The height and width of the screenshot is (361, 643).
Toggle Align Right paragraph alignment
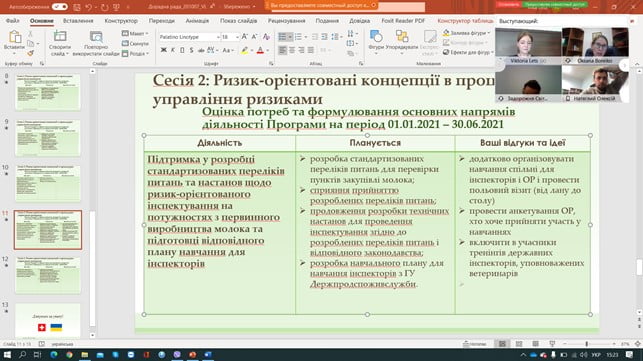click(301, 50)
